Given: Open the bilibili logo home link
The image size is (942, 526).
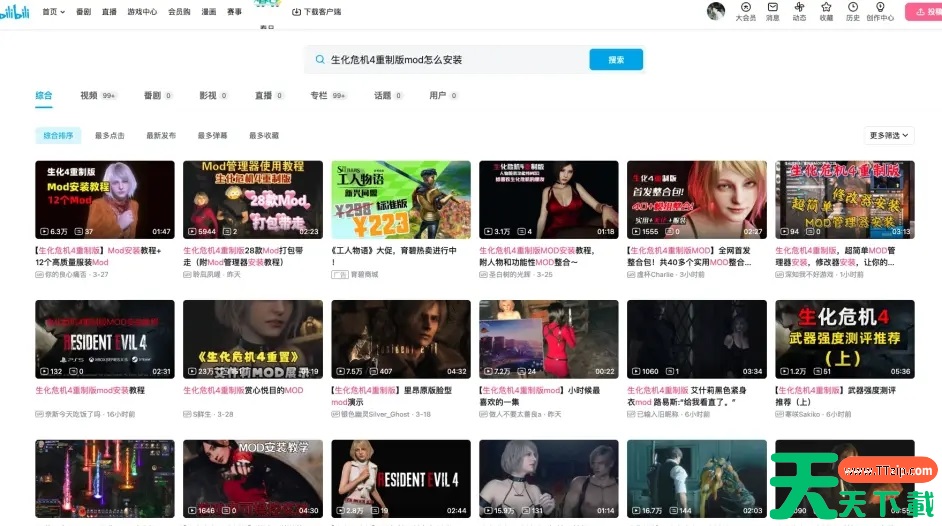Looking at the screenshot, I should (14, 11).
